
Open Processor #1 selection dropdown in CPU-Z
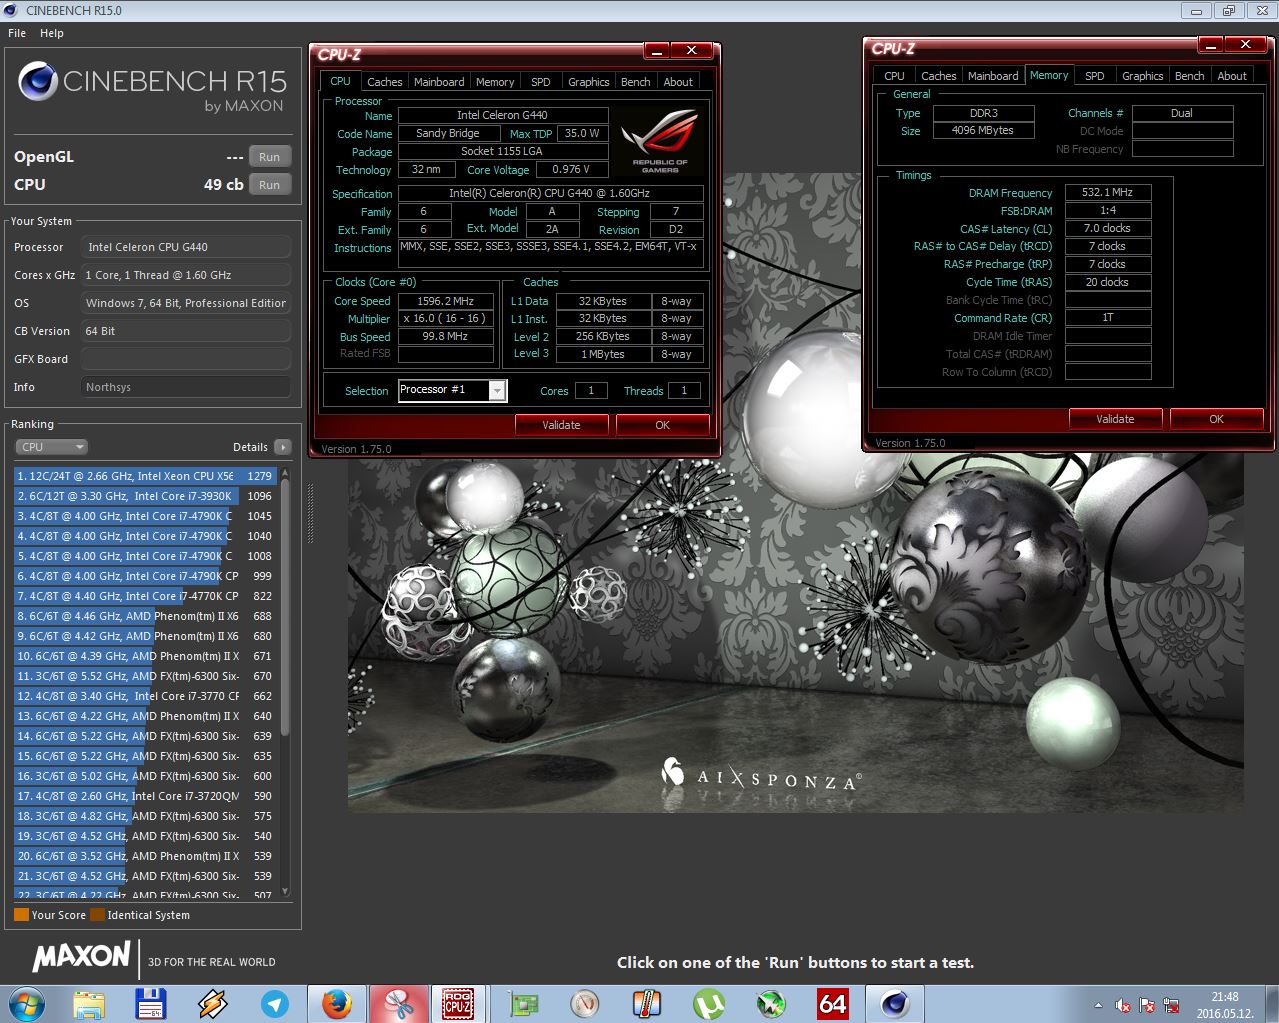(452, 390)
